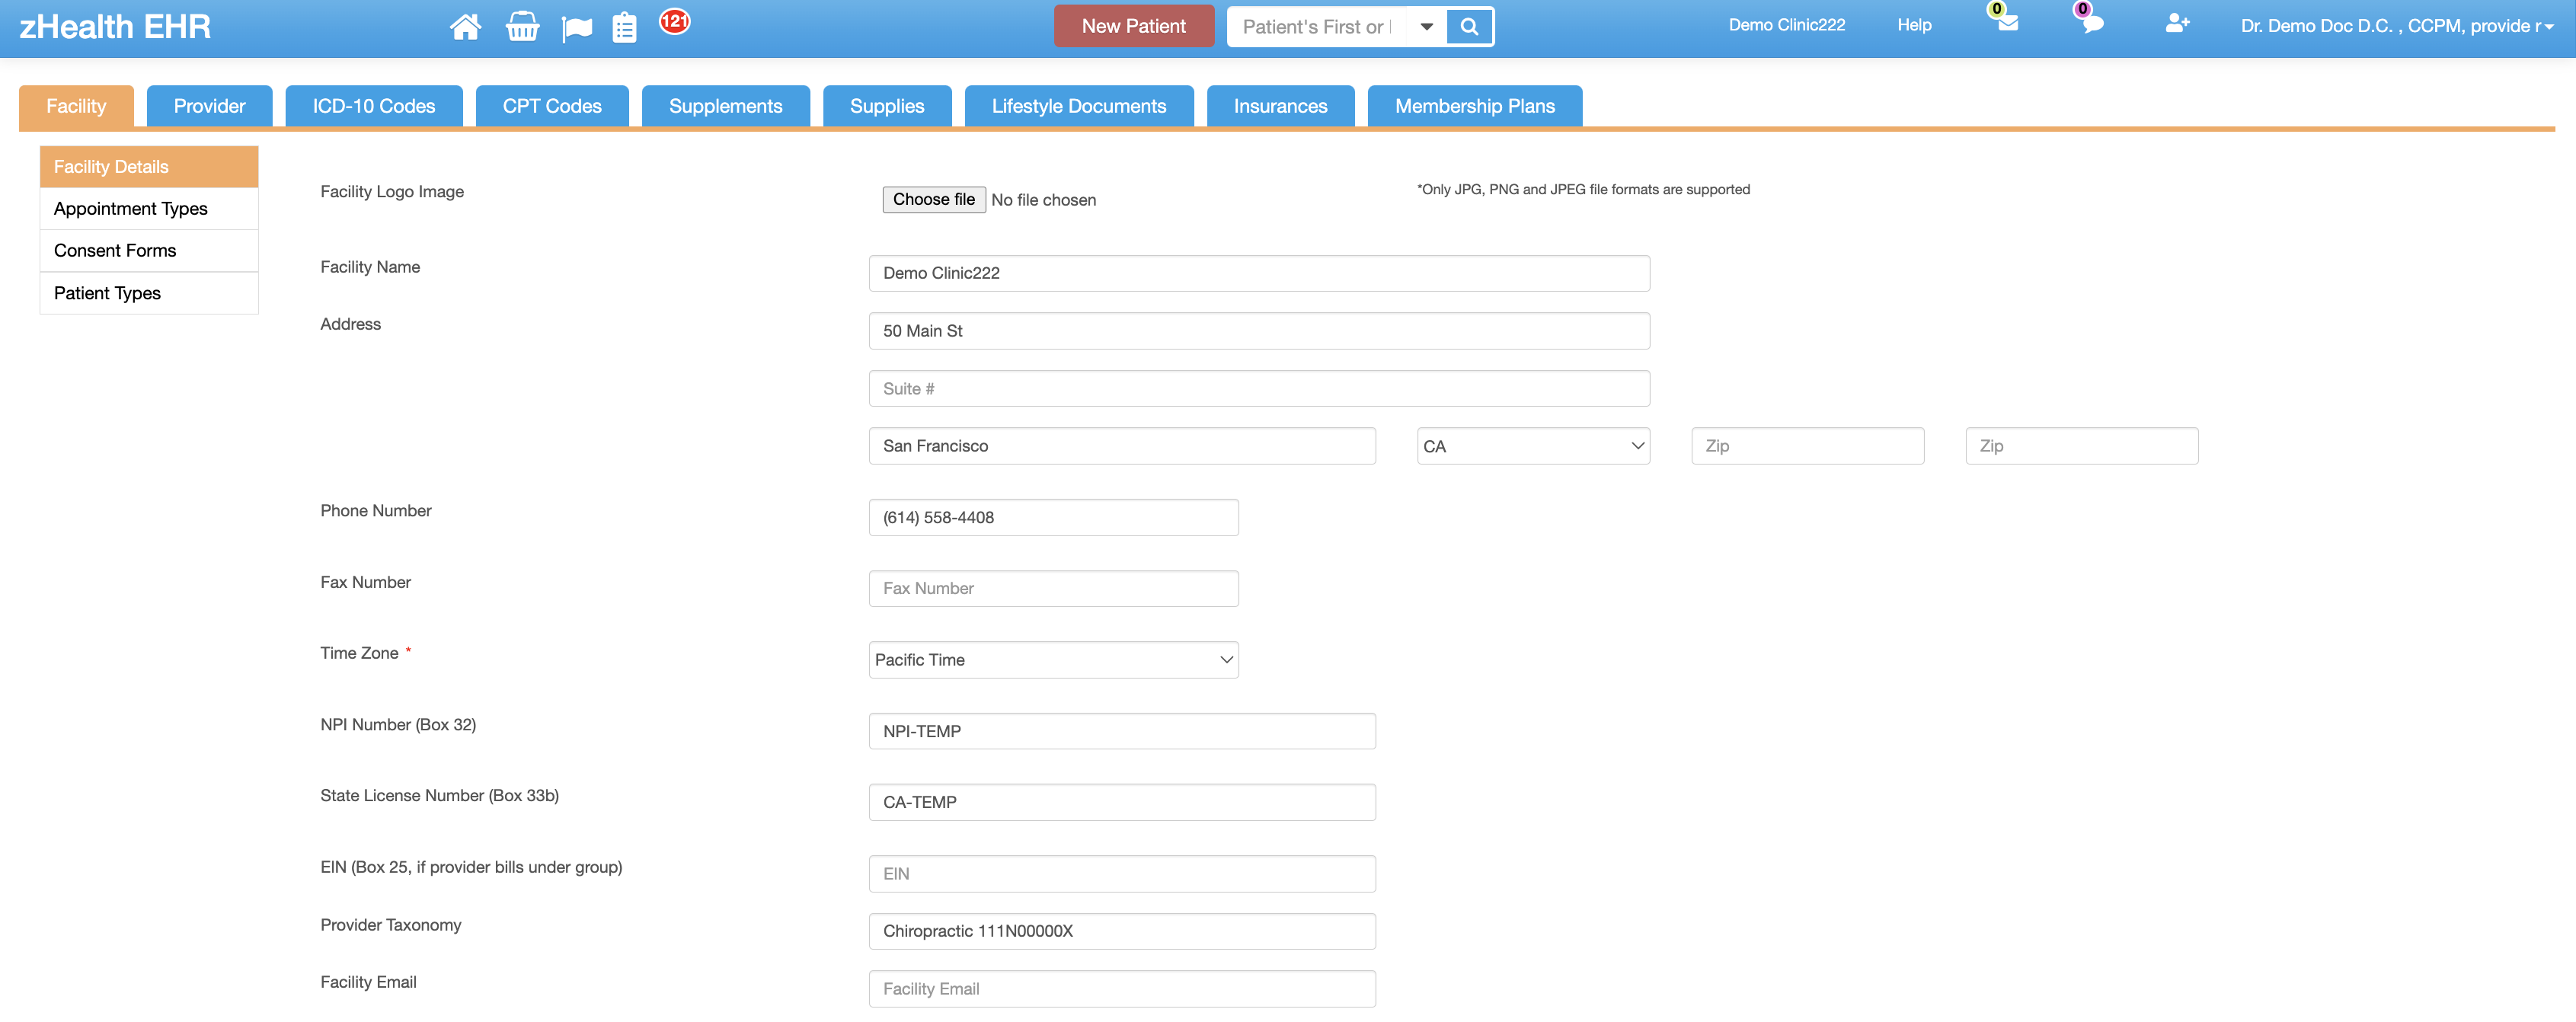Screen dimensions: 2576x1022
Task: Click the EIN field
Action: [1122, 874]
